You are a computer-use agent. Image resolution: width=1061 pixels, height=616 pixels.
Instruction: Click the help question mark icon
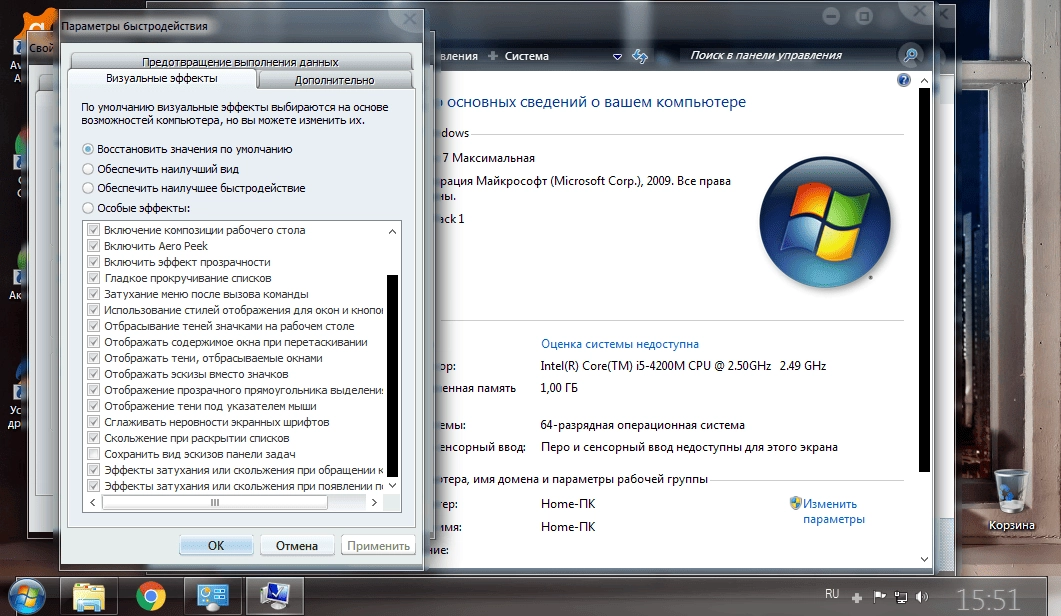point(903,80)
